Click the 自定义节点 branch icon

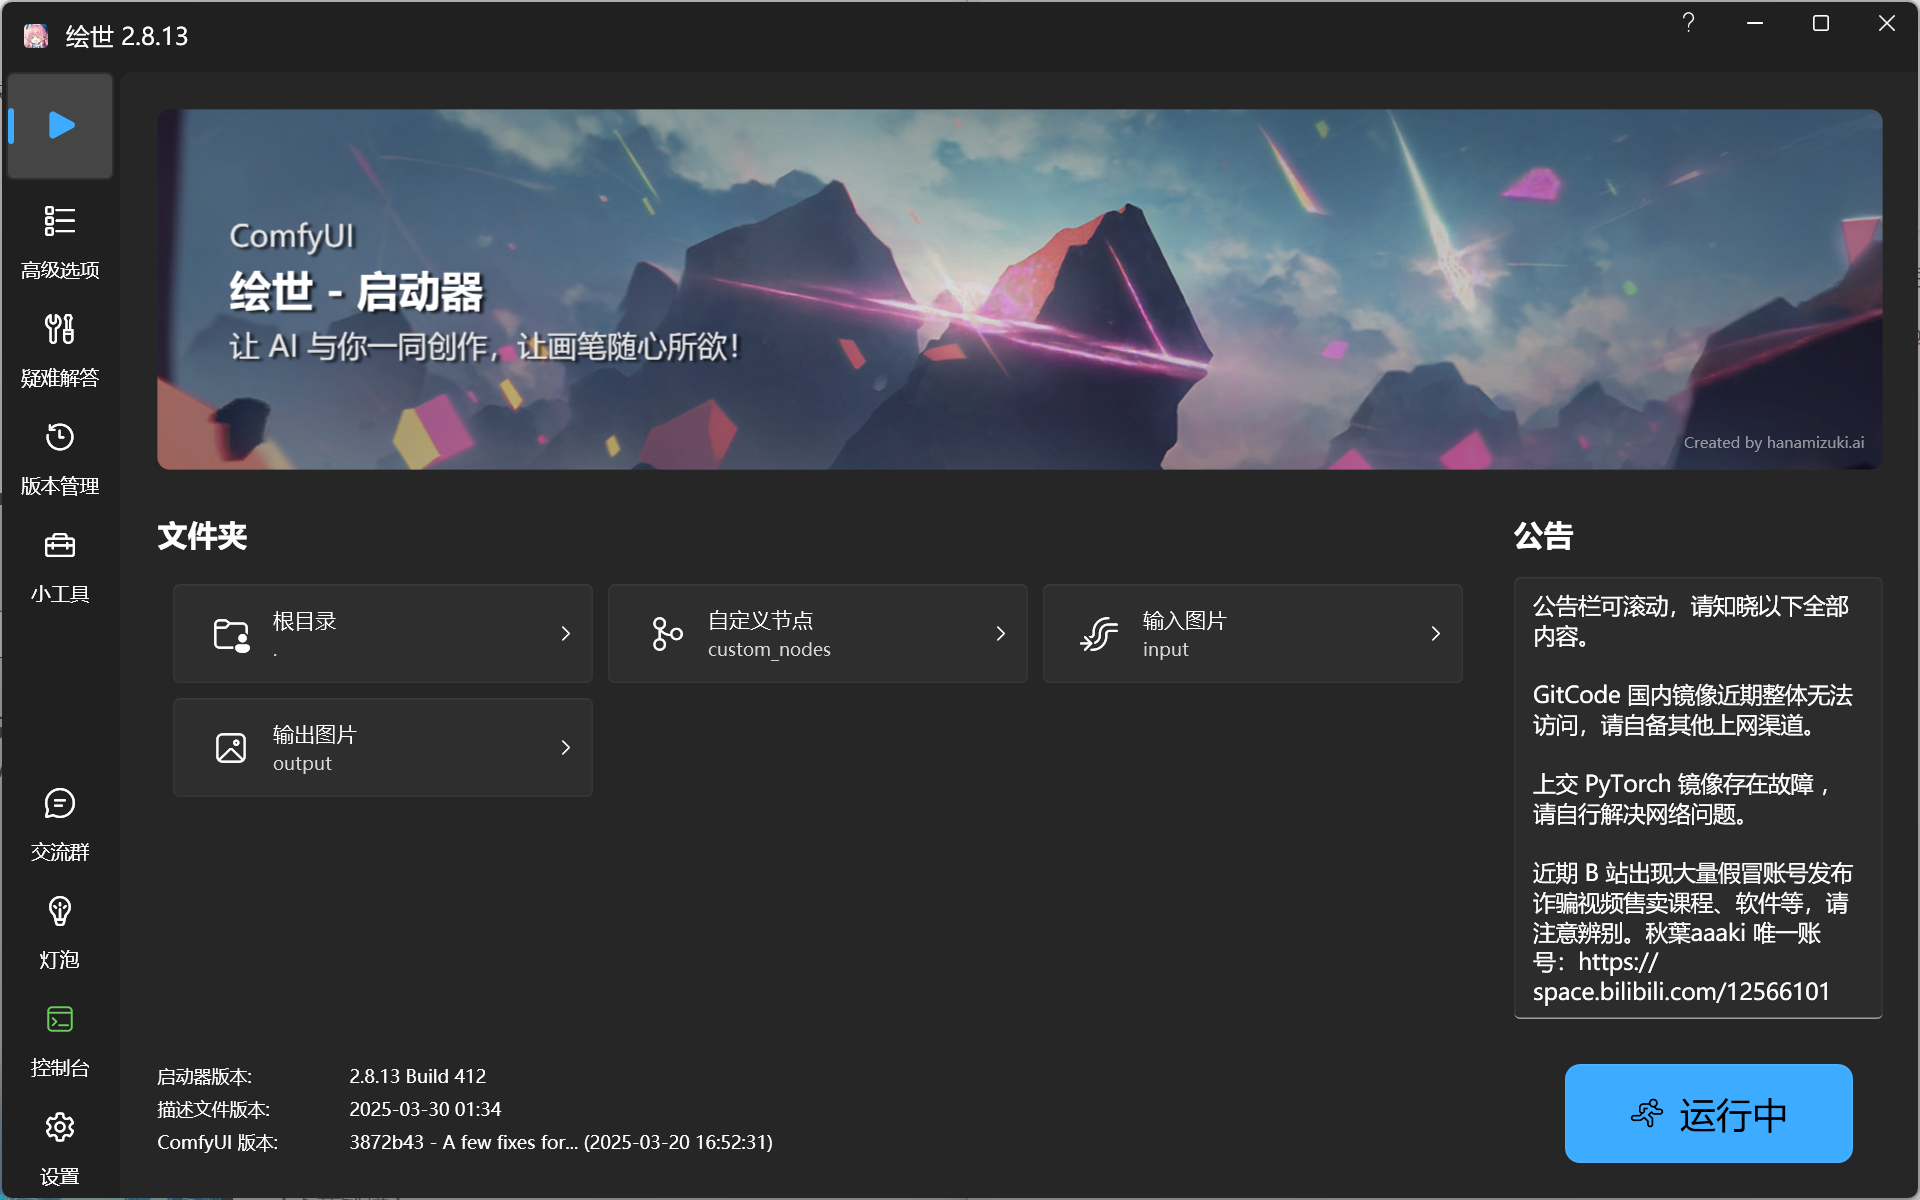point(667,634)
